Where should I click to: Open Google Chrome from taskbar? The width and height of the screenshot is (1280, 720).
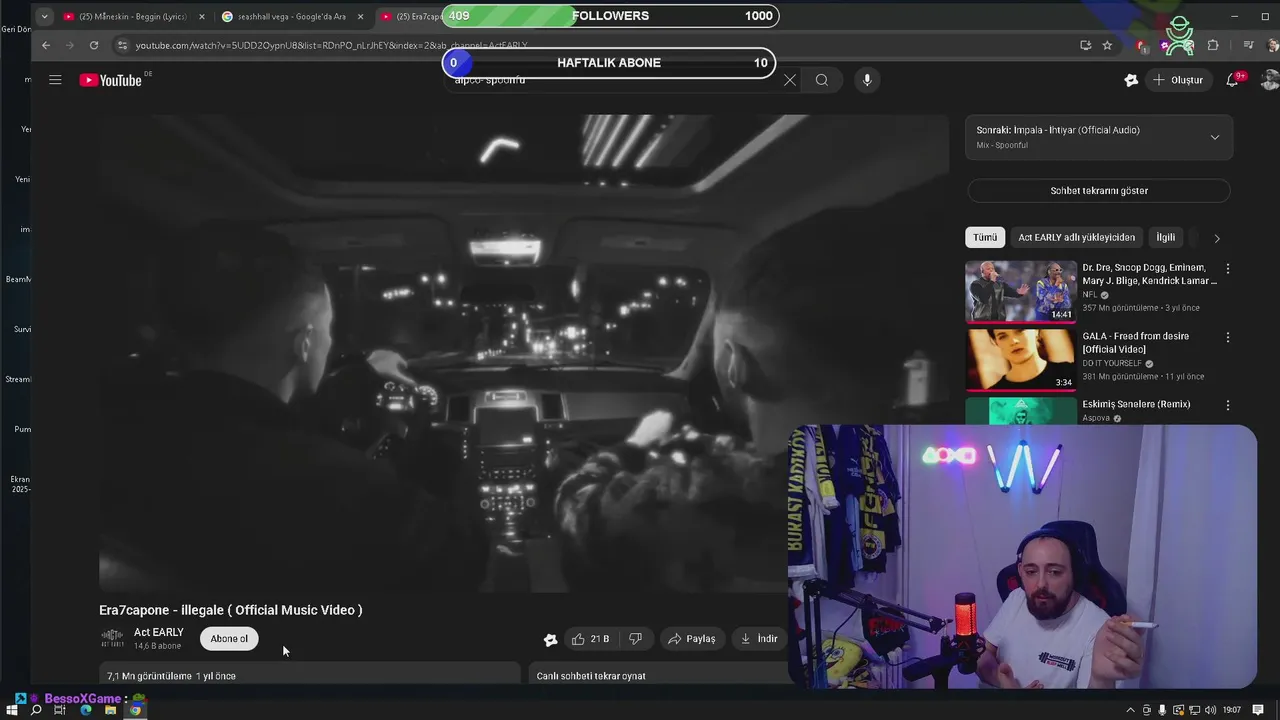135,710
